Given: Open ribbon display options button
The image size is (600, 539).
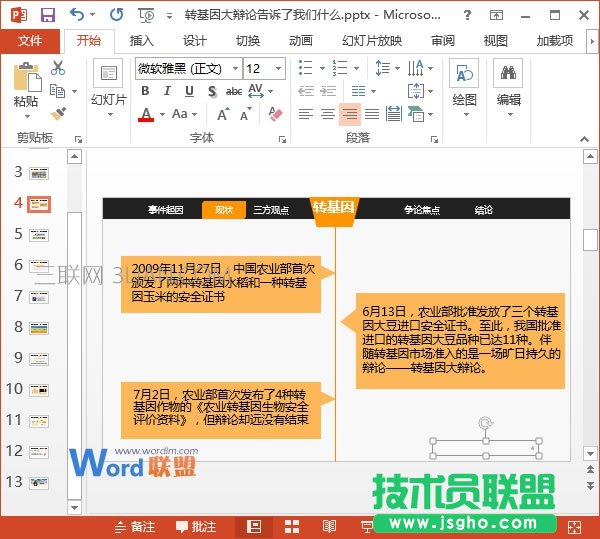Looking at the screenshot, I should coord(496,15).
